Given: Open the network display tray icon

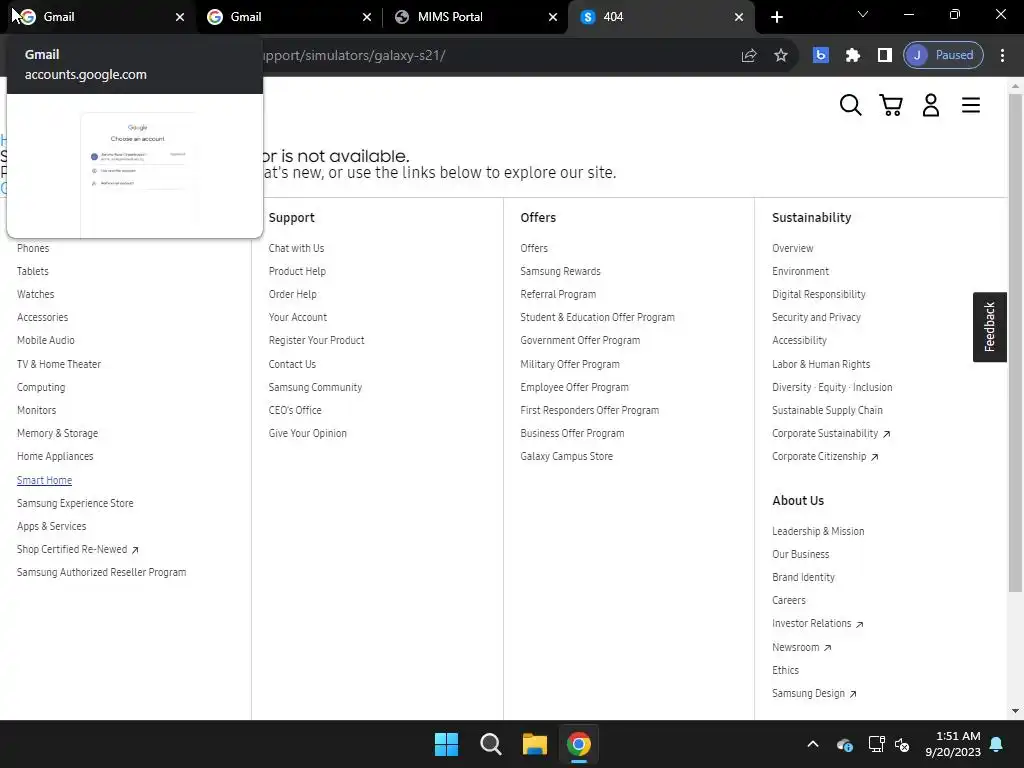Looking at the screenshot, I should click(x=876, y=744).
